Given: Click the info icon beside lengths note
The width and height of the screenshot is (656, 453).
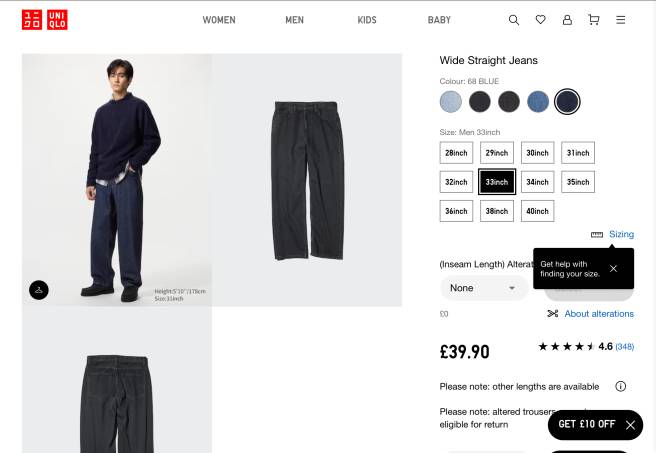Looking at the screenshot, I should tap(620, 386).
